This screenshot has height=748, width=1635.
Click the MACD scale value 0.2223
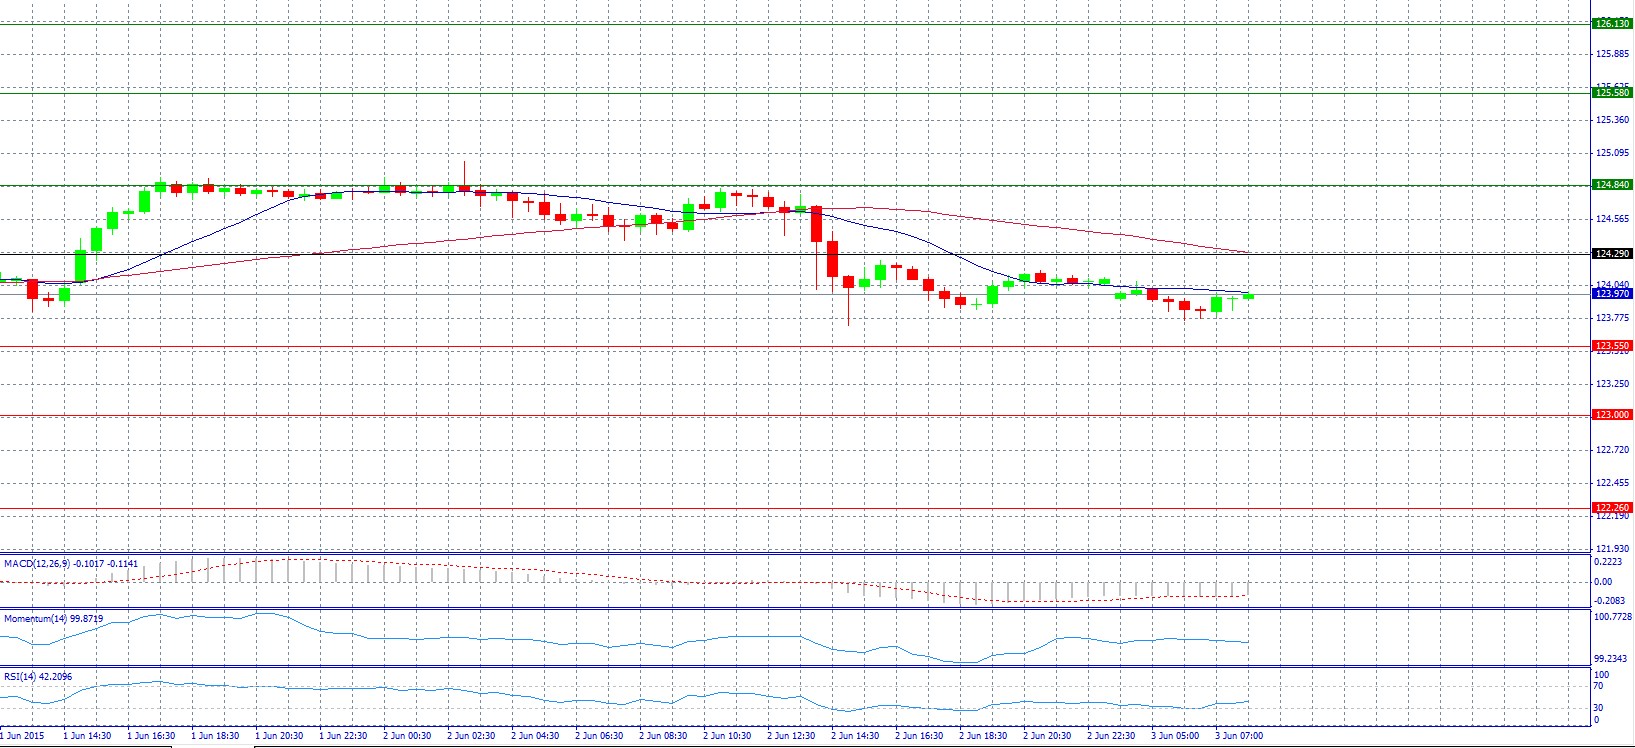1608,562
